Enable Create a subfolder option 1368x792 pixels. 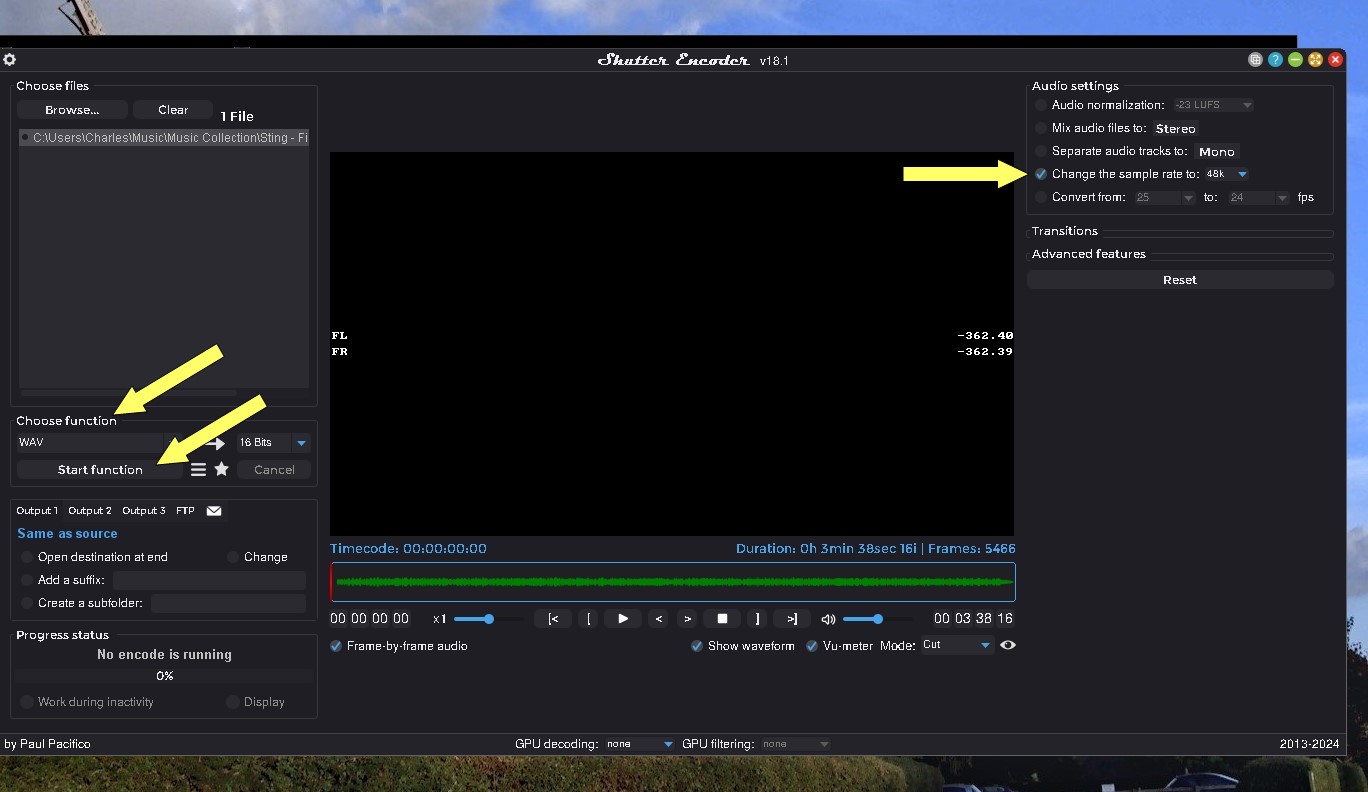point(27,603)
